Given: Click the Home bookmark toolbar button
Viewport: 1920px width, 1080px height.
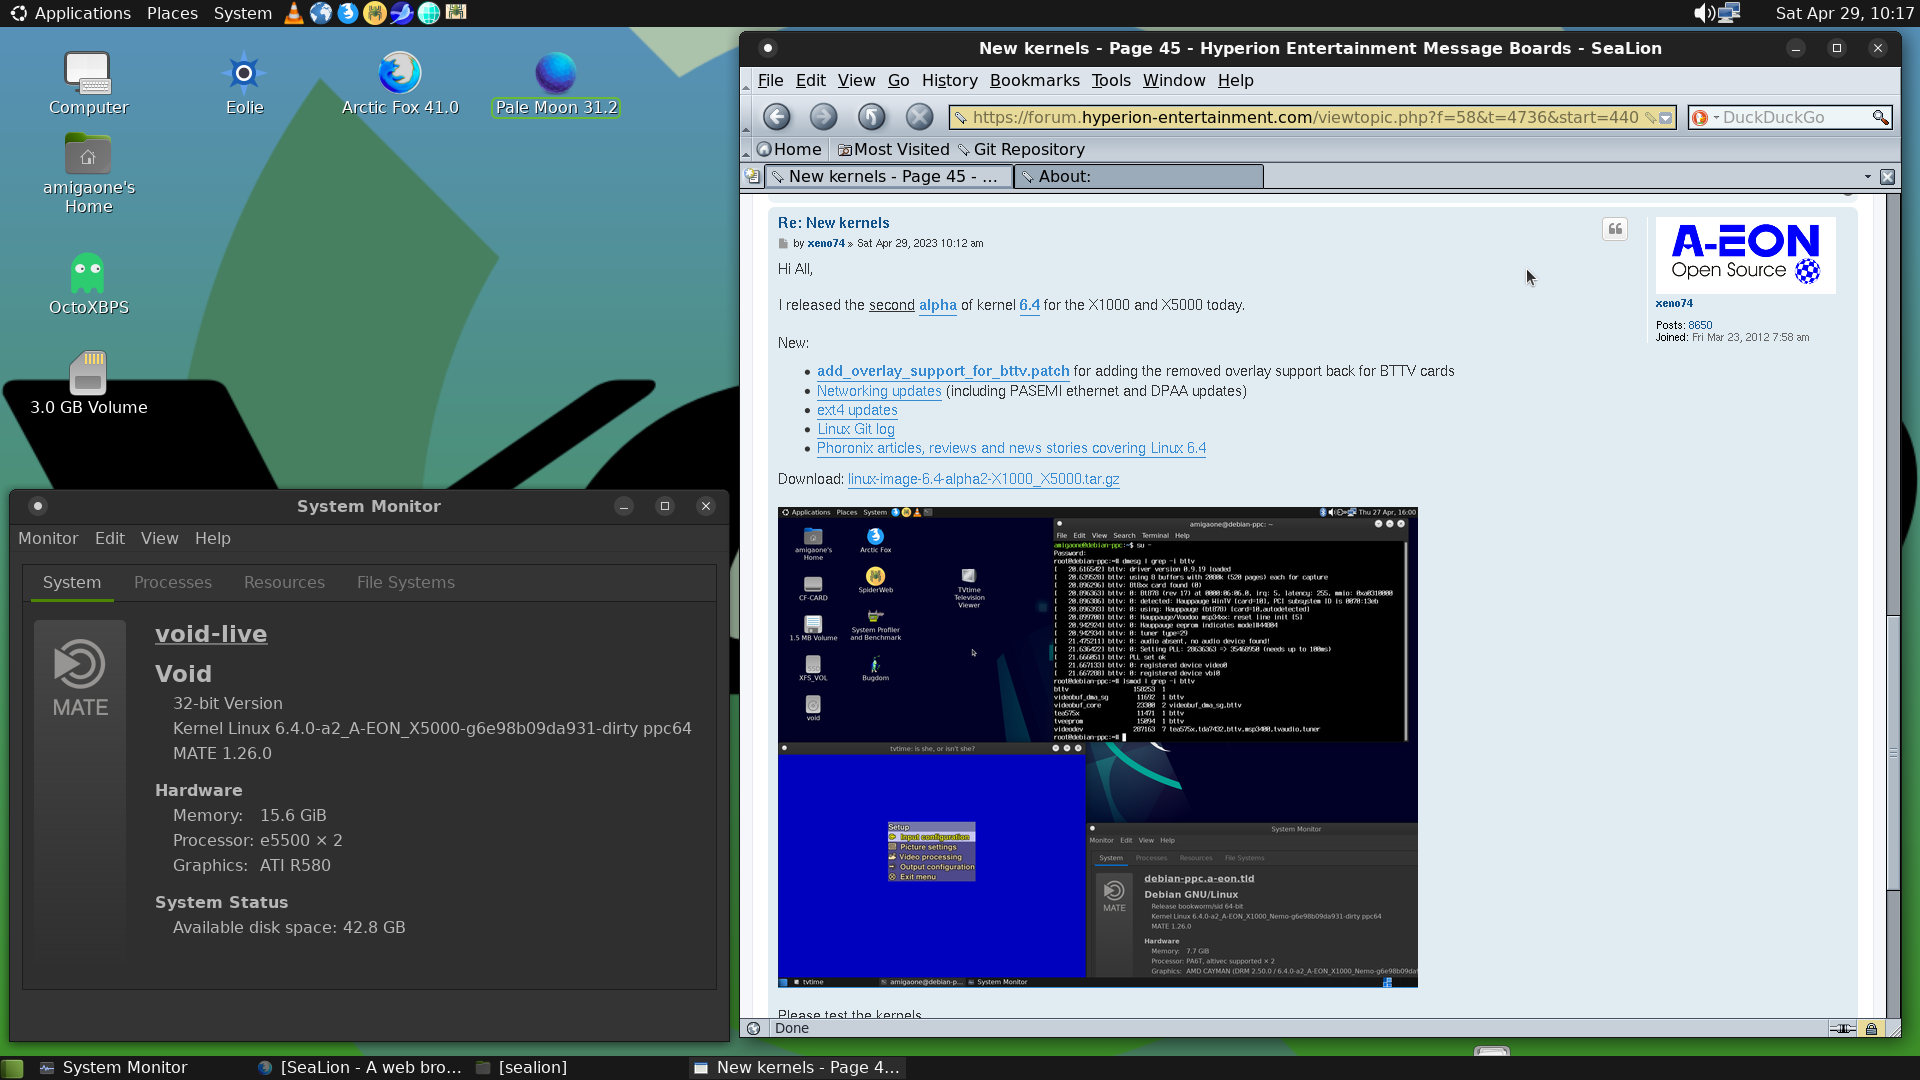Looking at the screenshot, I should pyautogui.click(x=789, y=149).
